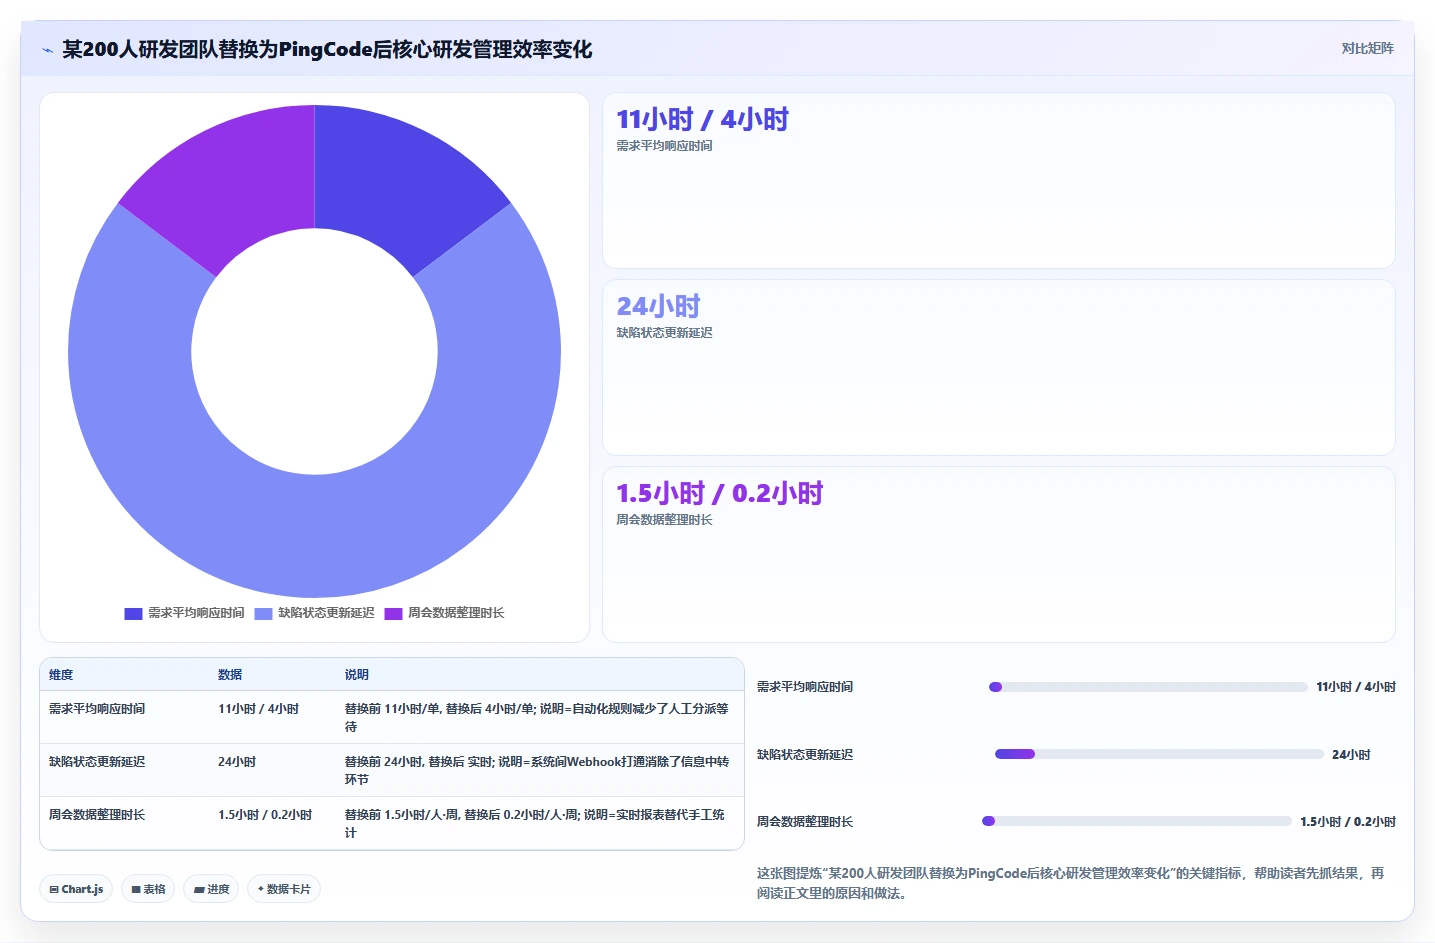Click table value 11小时 / 4小时
The width and height of the screenshot is (1435, 943).
258,709
